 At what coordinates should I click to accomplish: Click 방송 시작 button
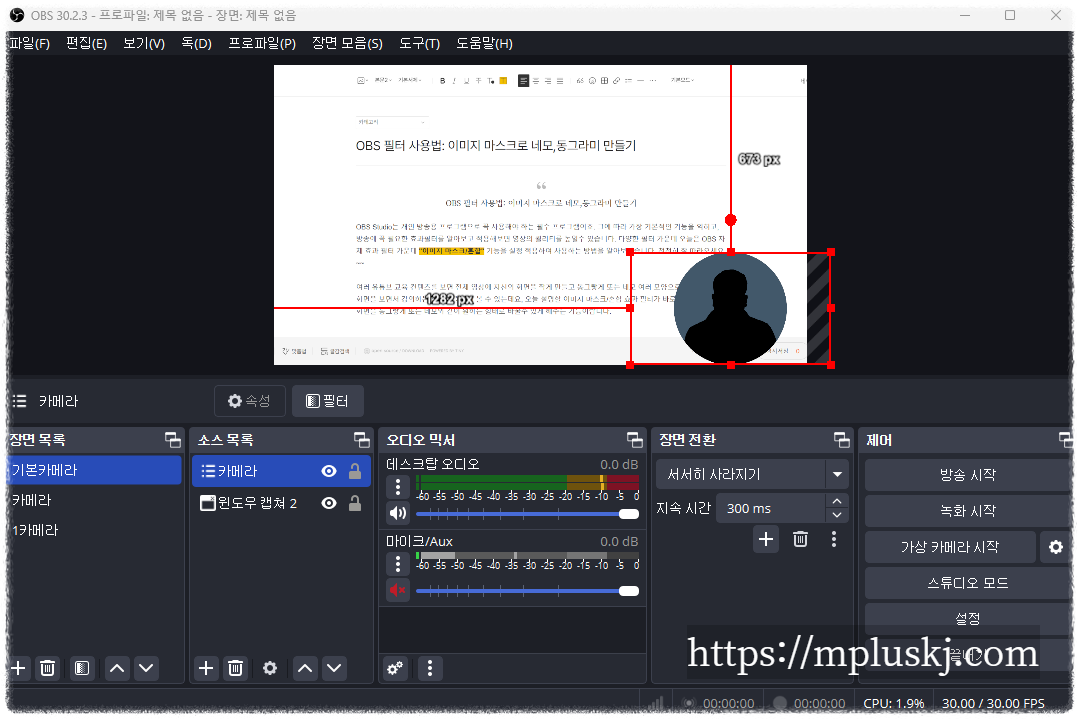(967, 475)
